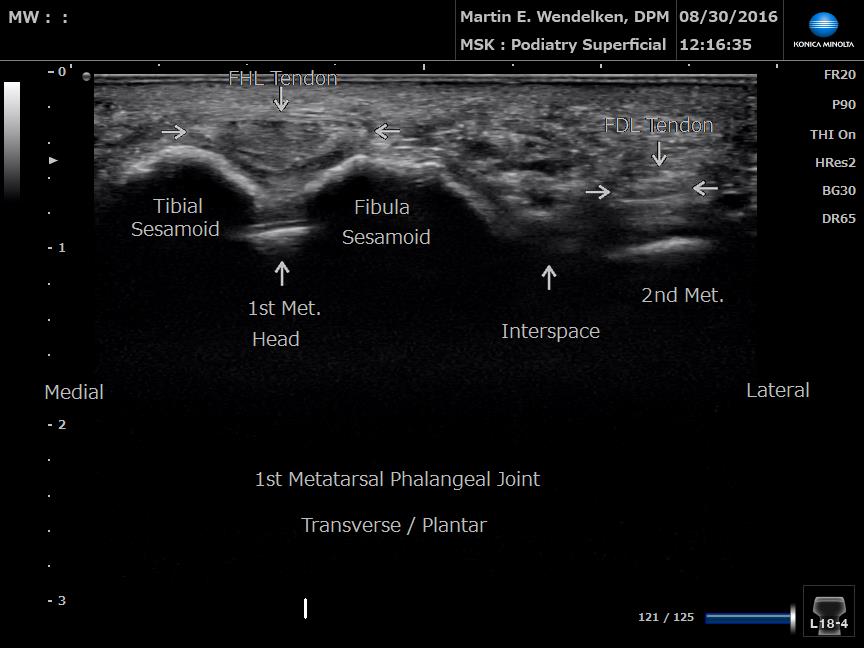The image size is (864, 648).
Task: Open the DR65 dynamic range setting
Action: [838, 218]
